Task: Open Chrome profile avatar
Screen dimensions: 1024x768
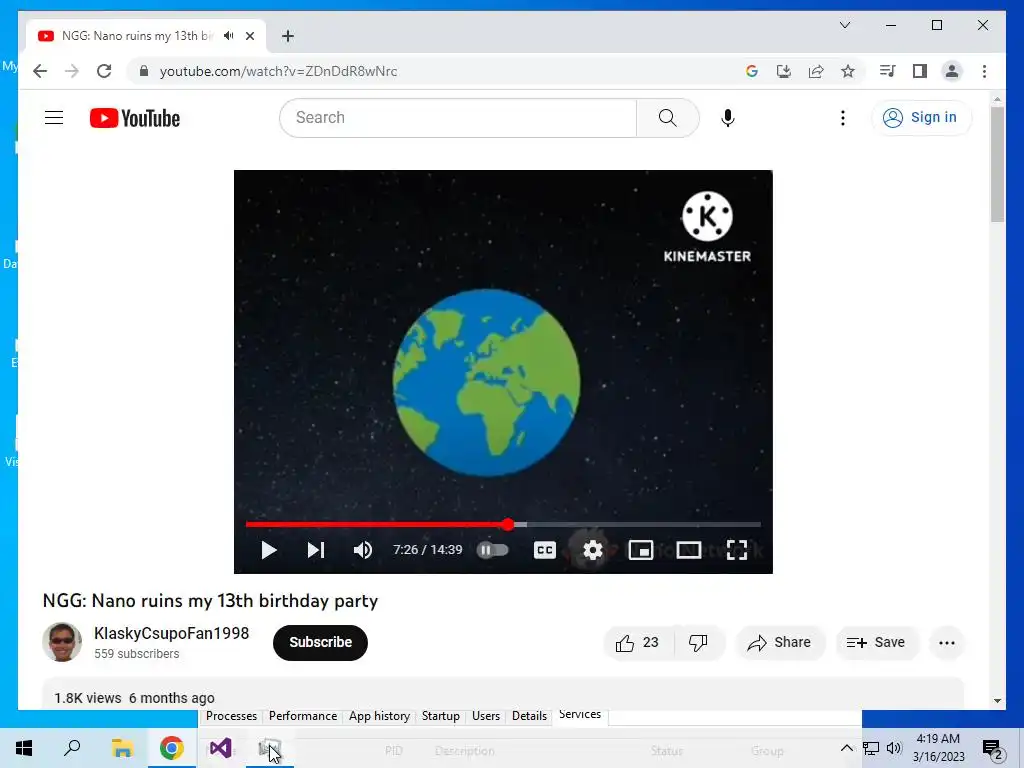Action: click(x=952, y=71)
